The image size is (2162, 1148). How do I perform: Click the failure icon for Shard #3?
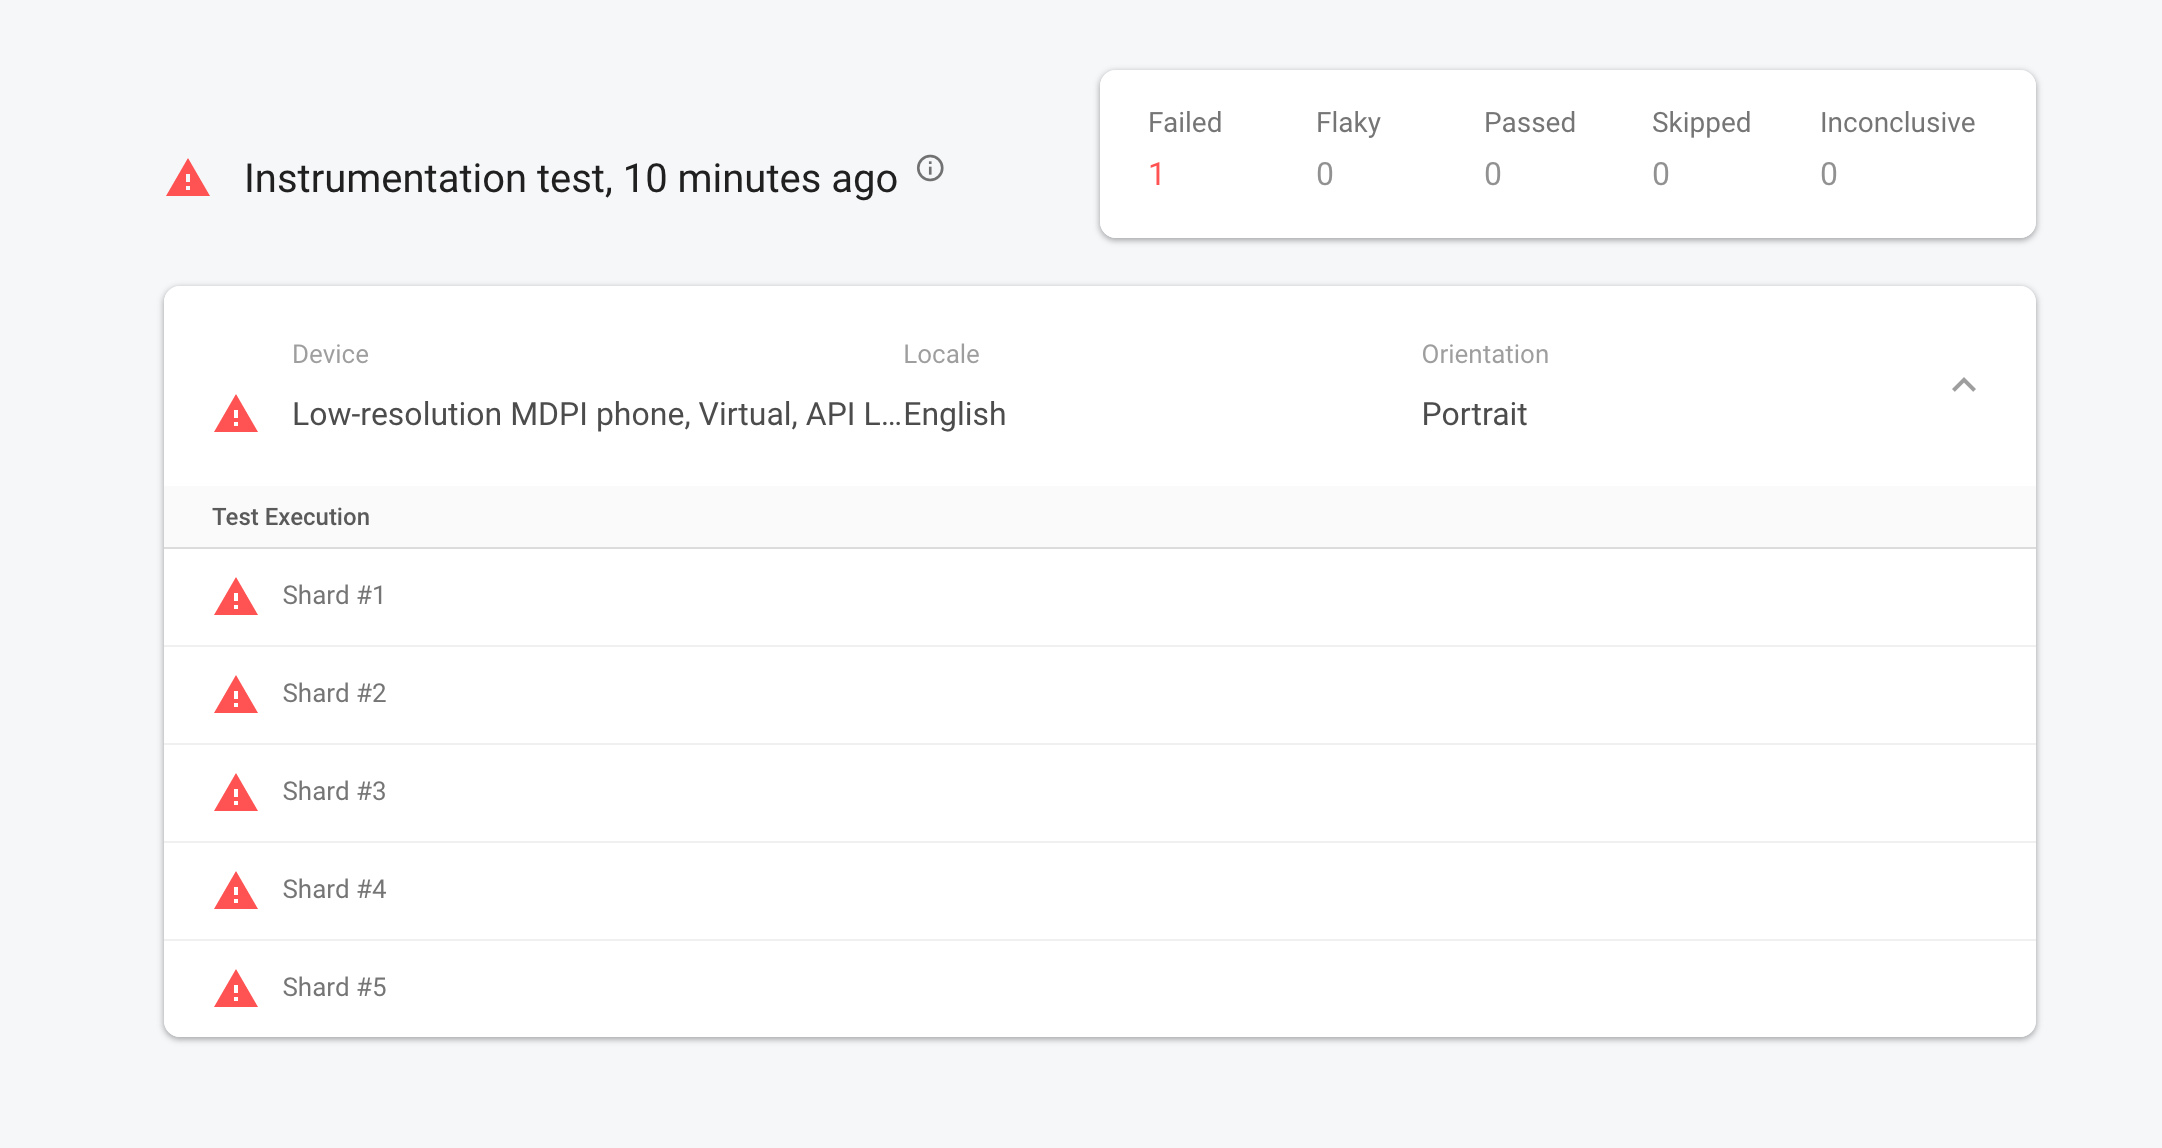(x=236, y=792)
